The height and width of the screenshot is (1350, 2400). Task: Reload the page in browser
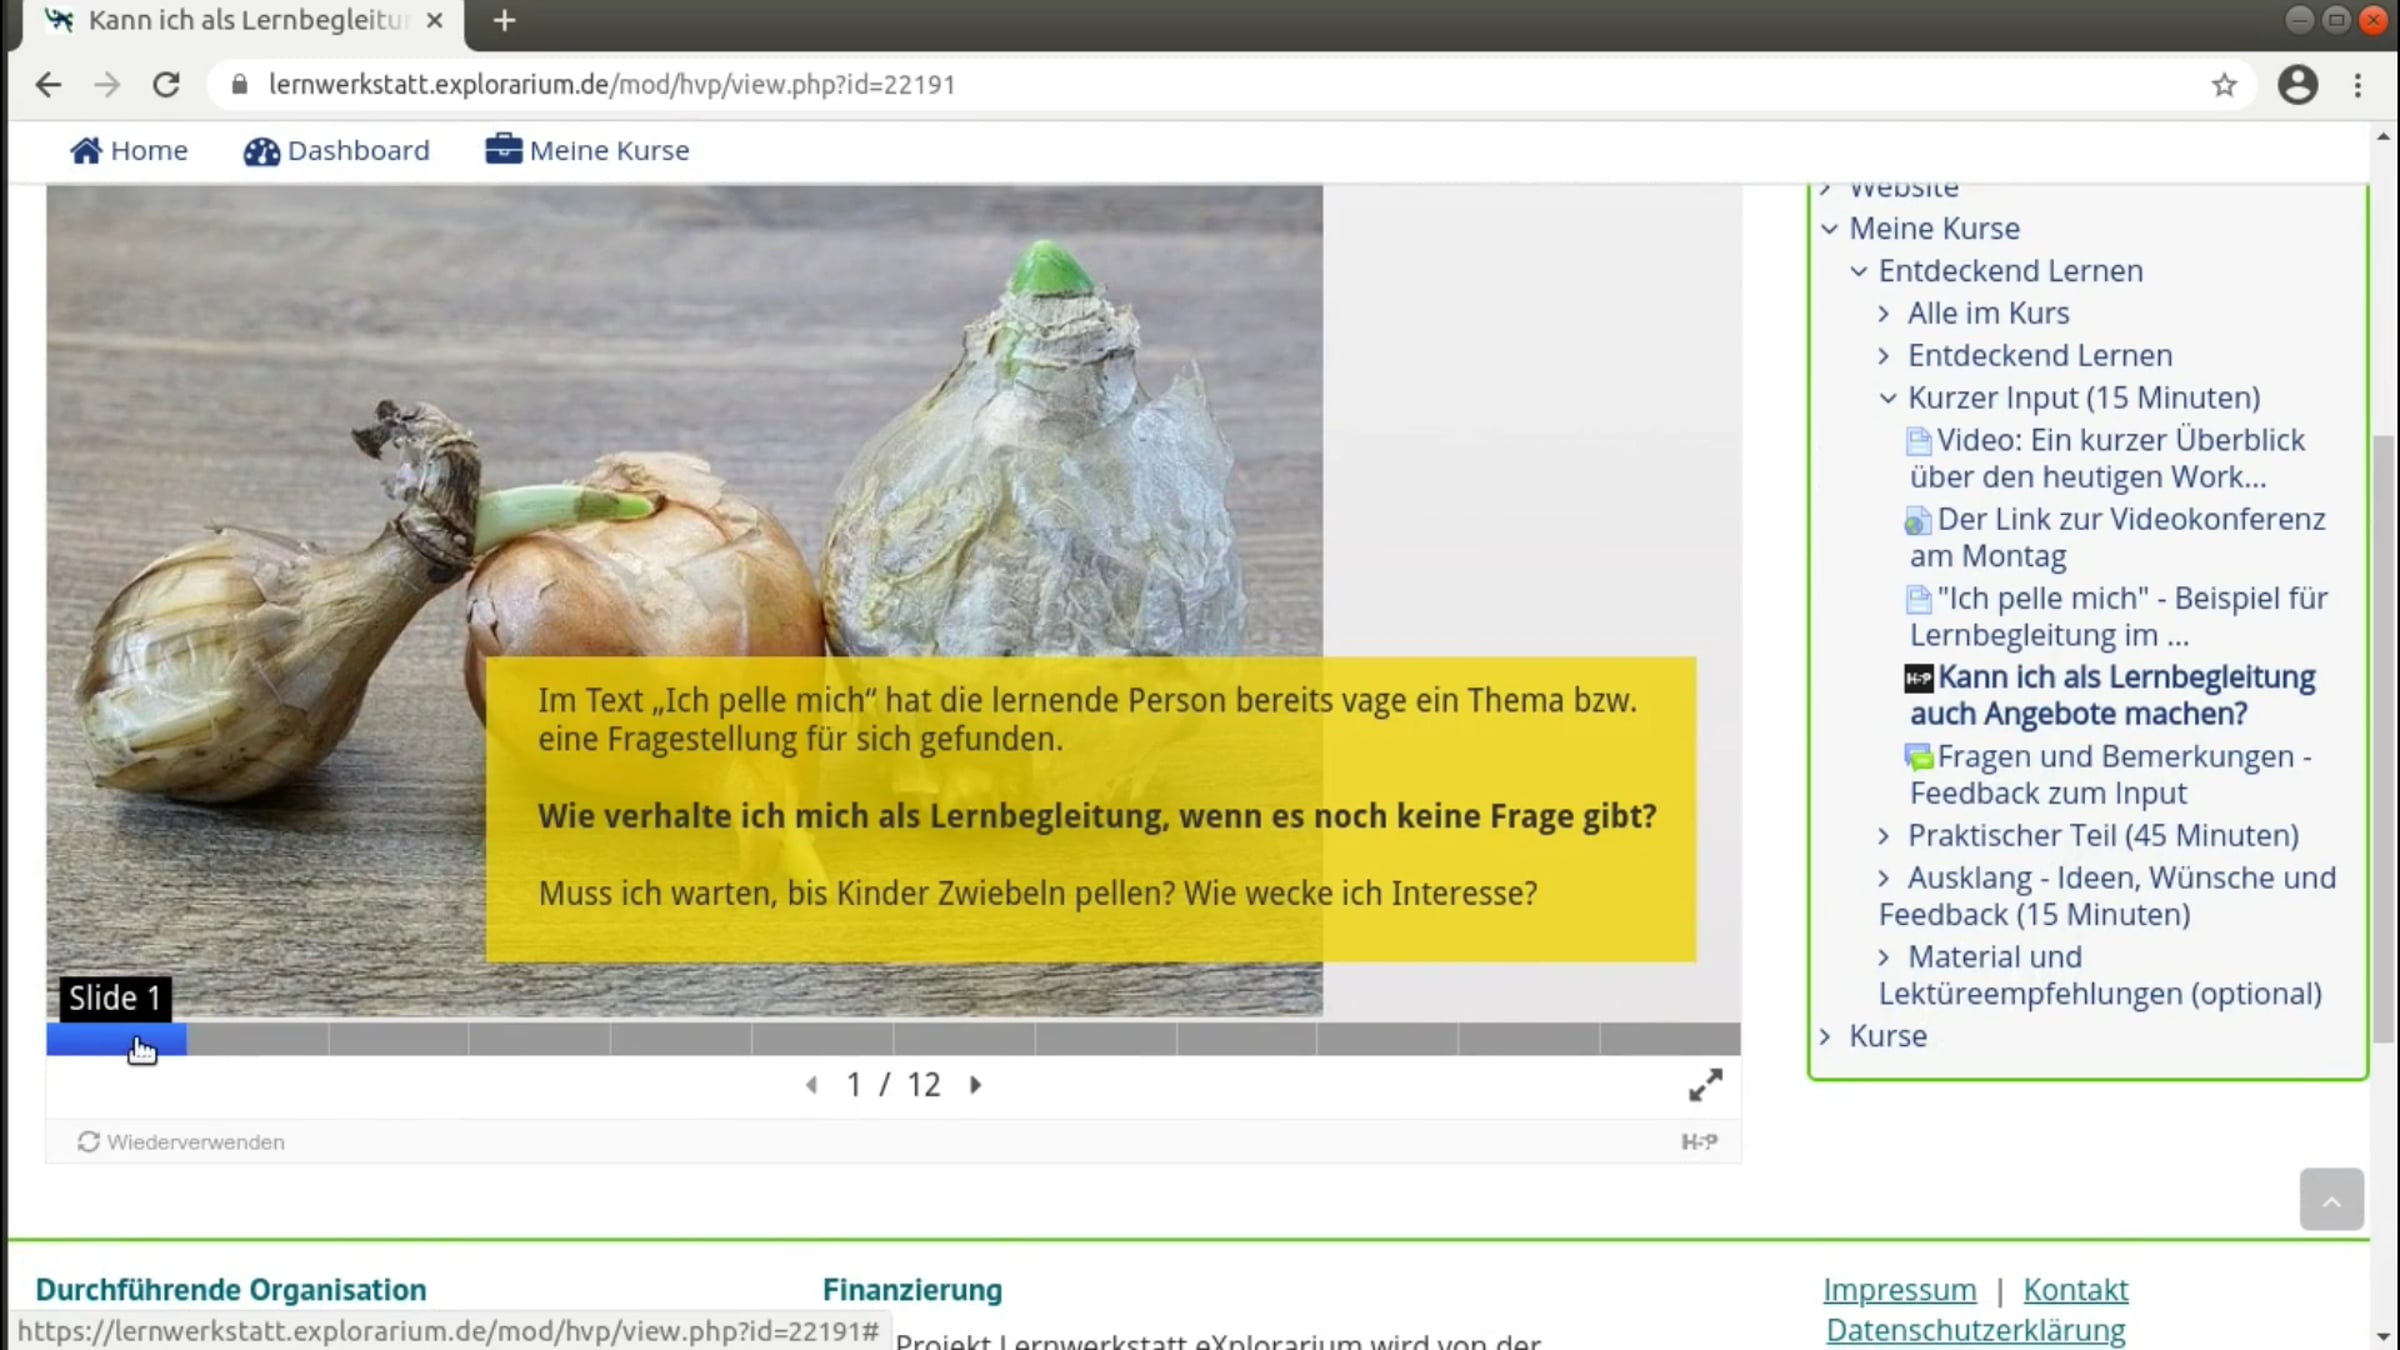pyautogui.click(x=166, y=85)
